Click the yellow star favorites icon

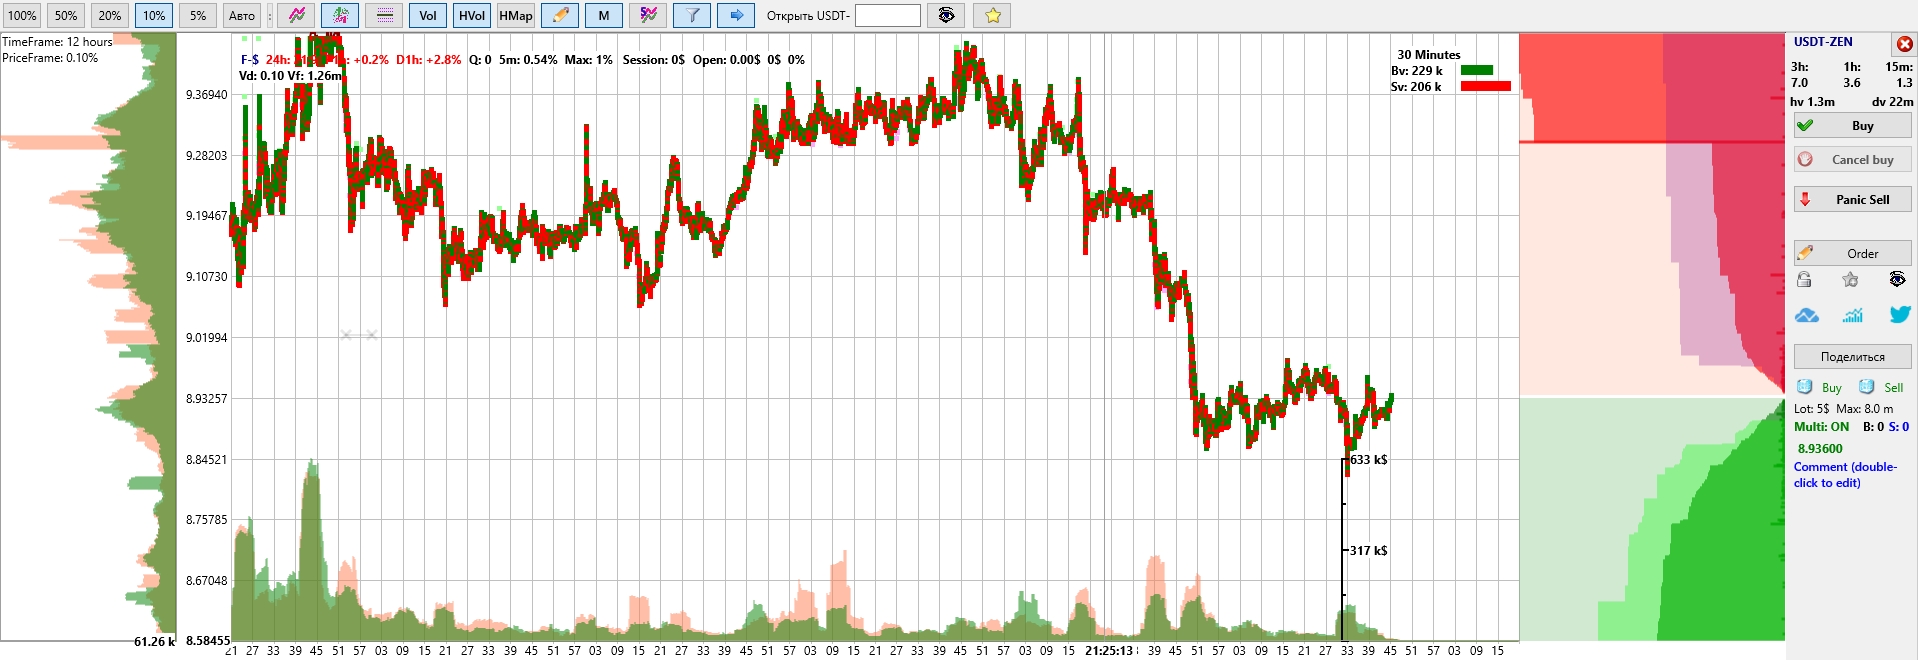[992, 15]
